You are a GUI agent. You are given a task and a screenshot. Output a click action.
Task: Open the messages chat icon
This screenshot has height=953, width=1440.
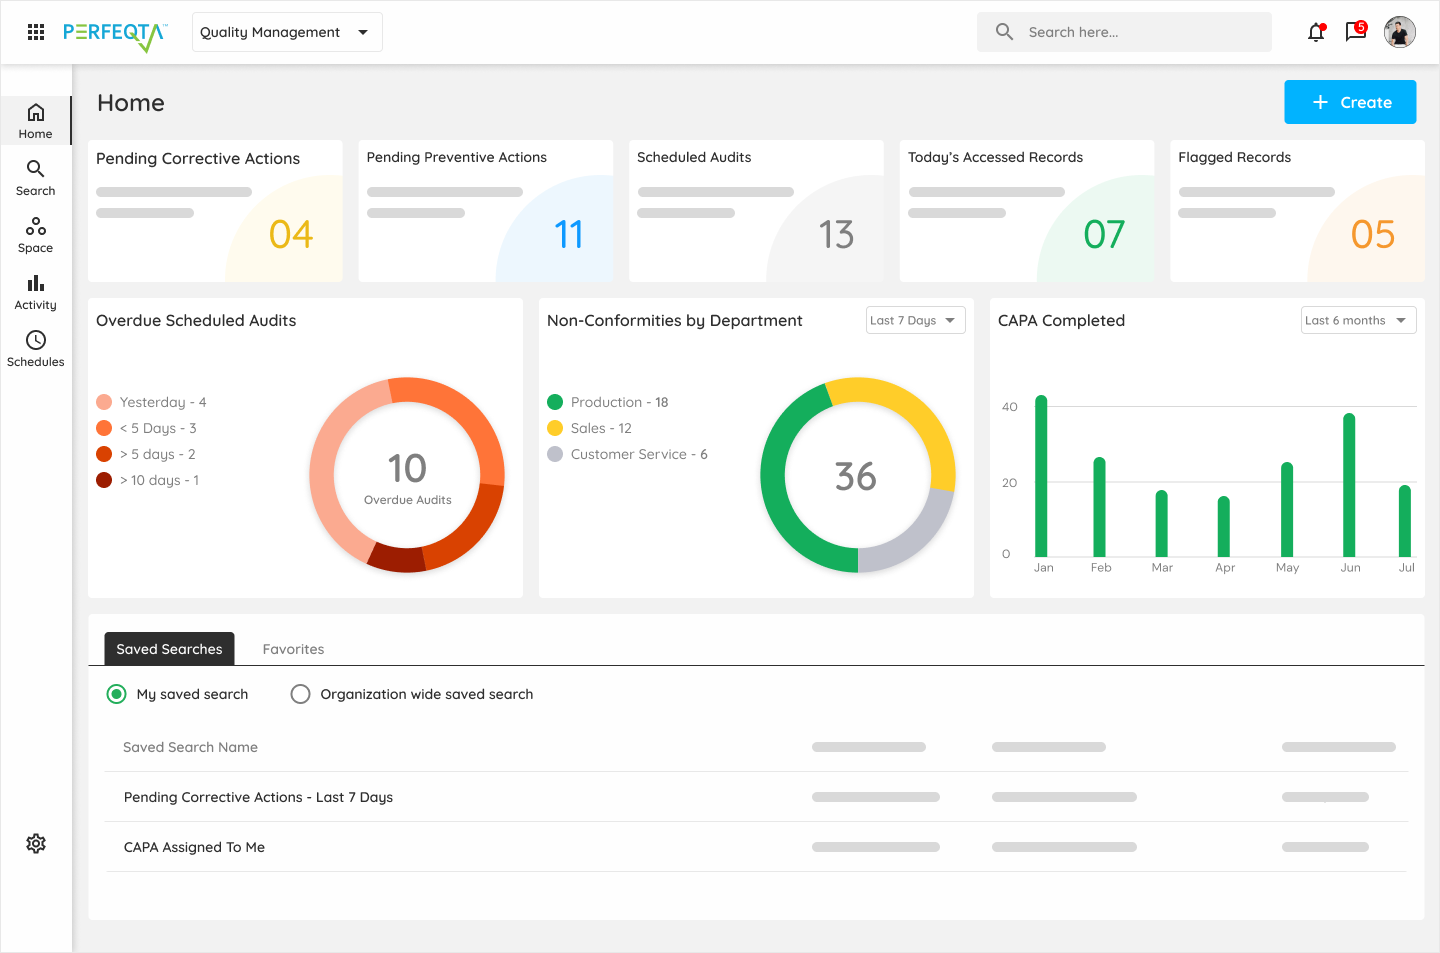pos(1356,32)
